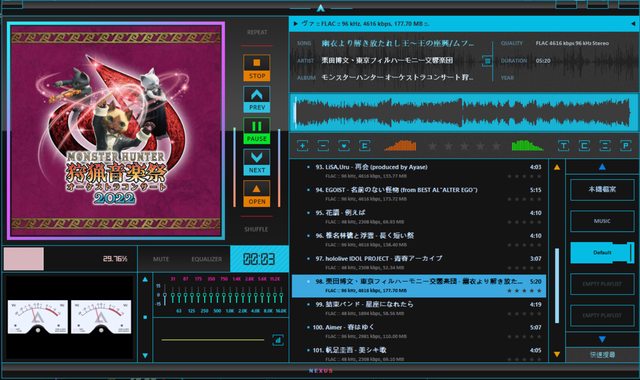This screenshot has height=380, width=640.
Task: Stop playback with the STOP button
Action: 257,68
